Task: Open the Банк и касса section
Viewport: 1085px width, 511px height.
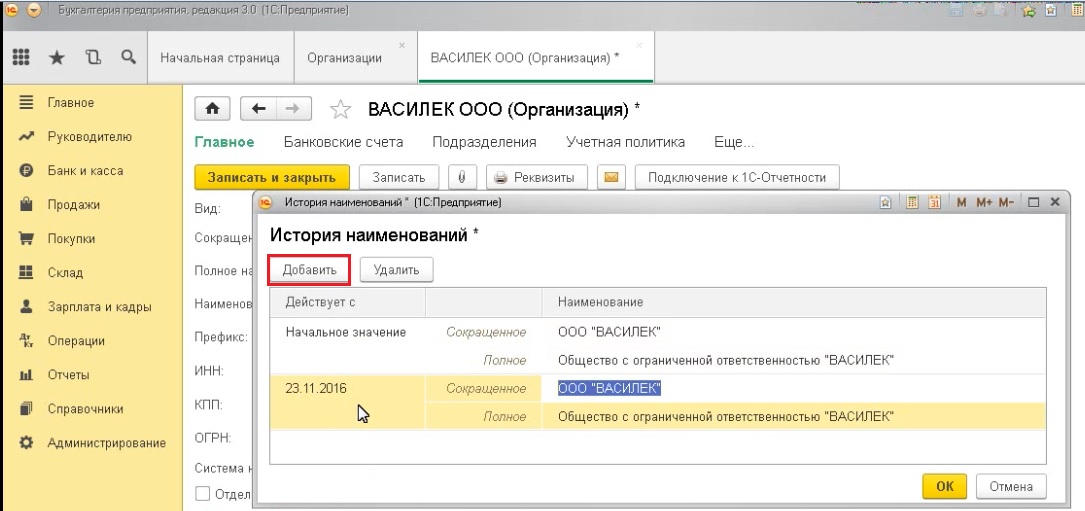Action: point(85,170)
